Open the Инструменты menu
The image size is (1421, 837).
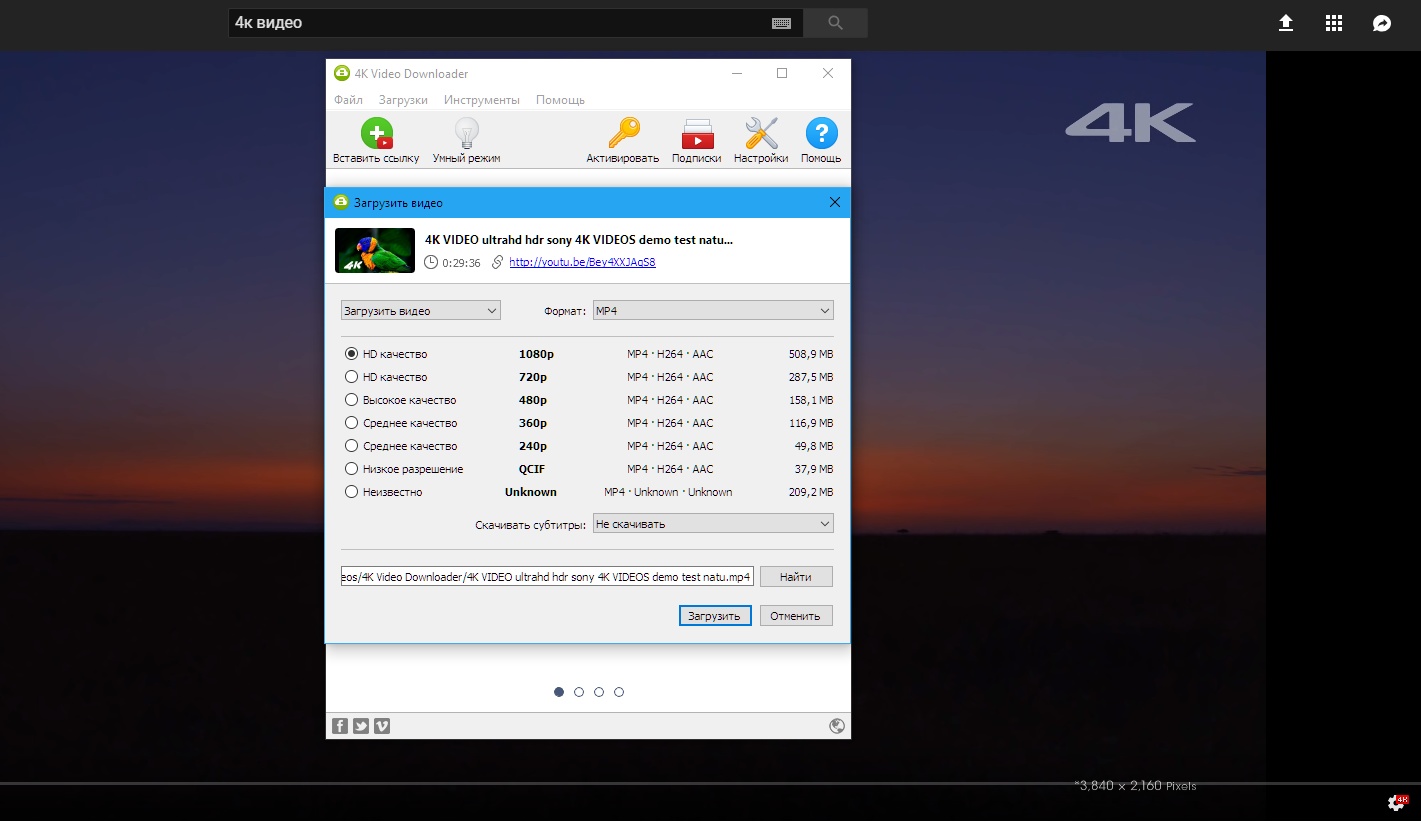[482, 99]
